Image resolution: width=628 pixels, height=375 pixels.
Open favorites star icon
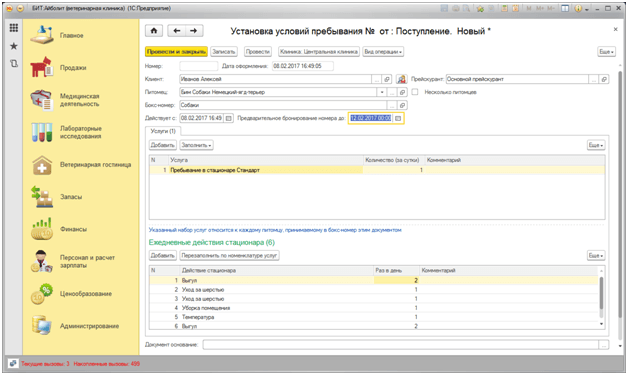14,46
